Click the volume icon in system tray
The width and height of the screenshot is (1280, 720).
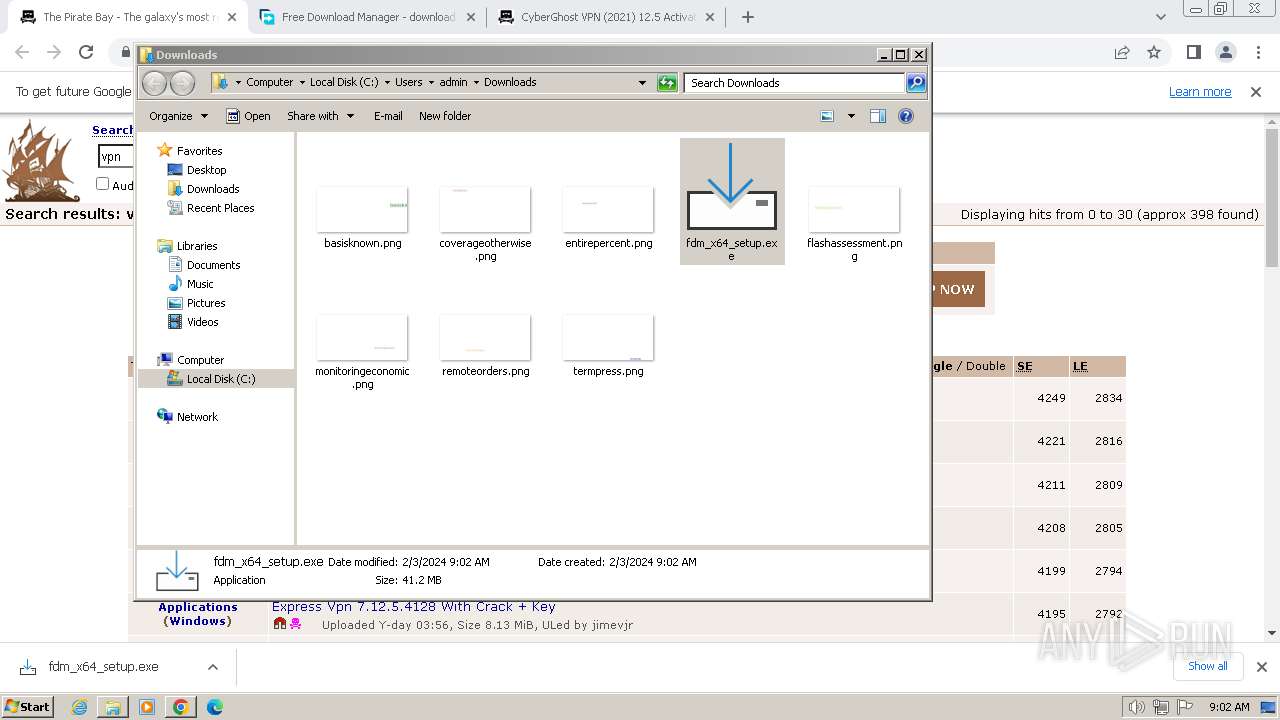[1137, 707]
